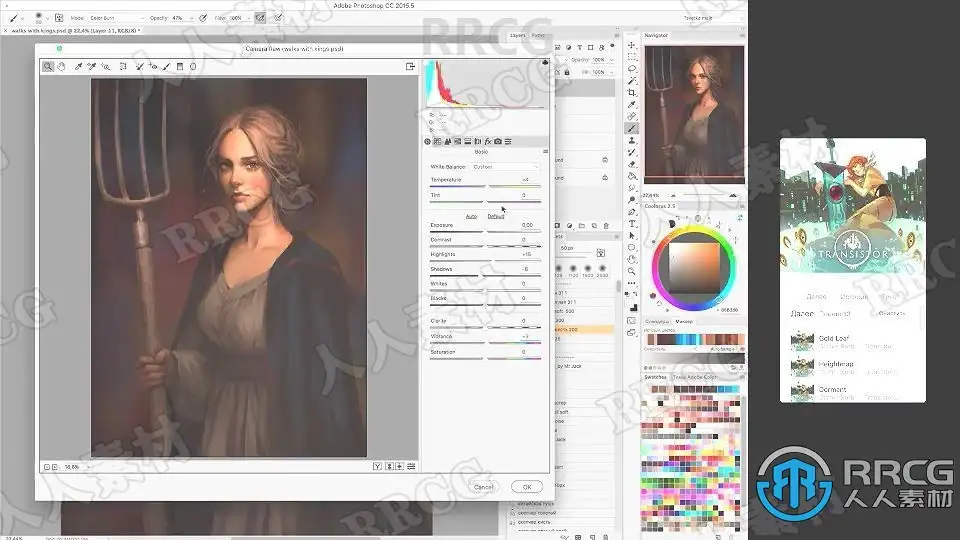Open the Effects fx panel tab icon
The width and height of the screenshot is (960, 540).
488,141
